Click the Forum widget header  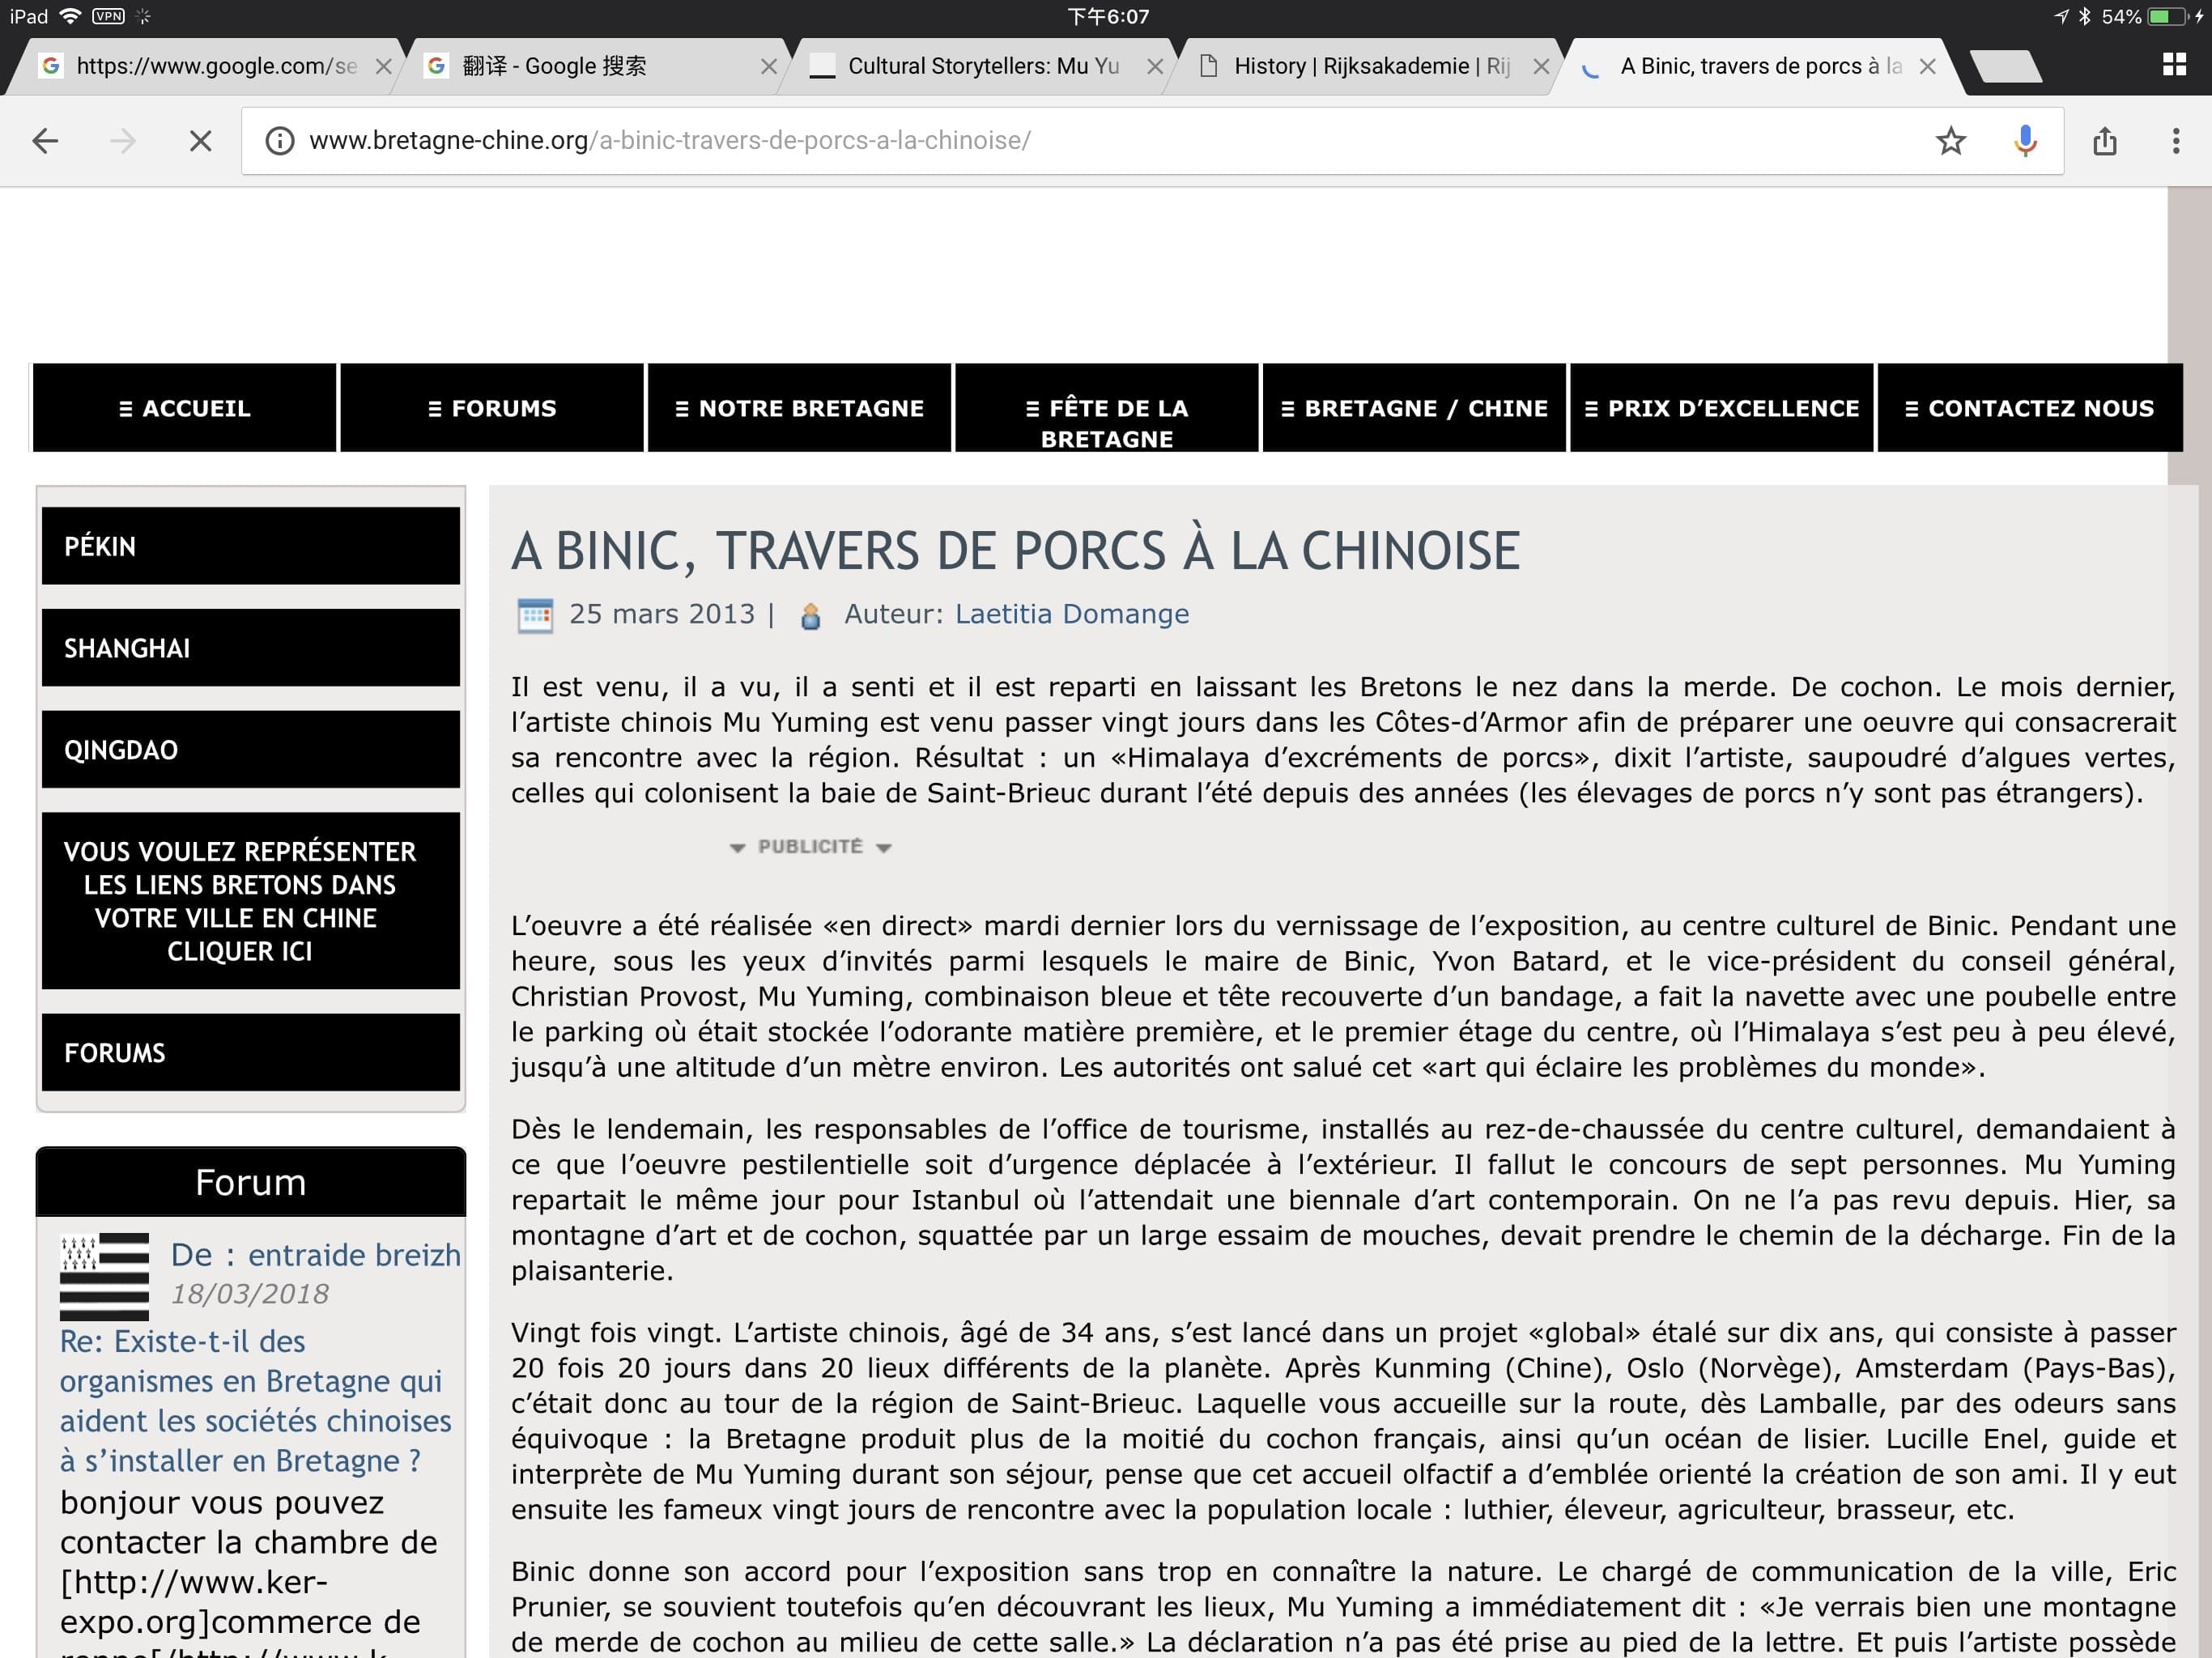point(251,1182)
